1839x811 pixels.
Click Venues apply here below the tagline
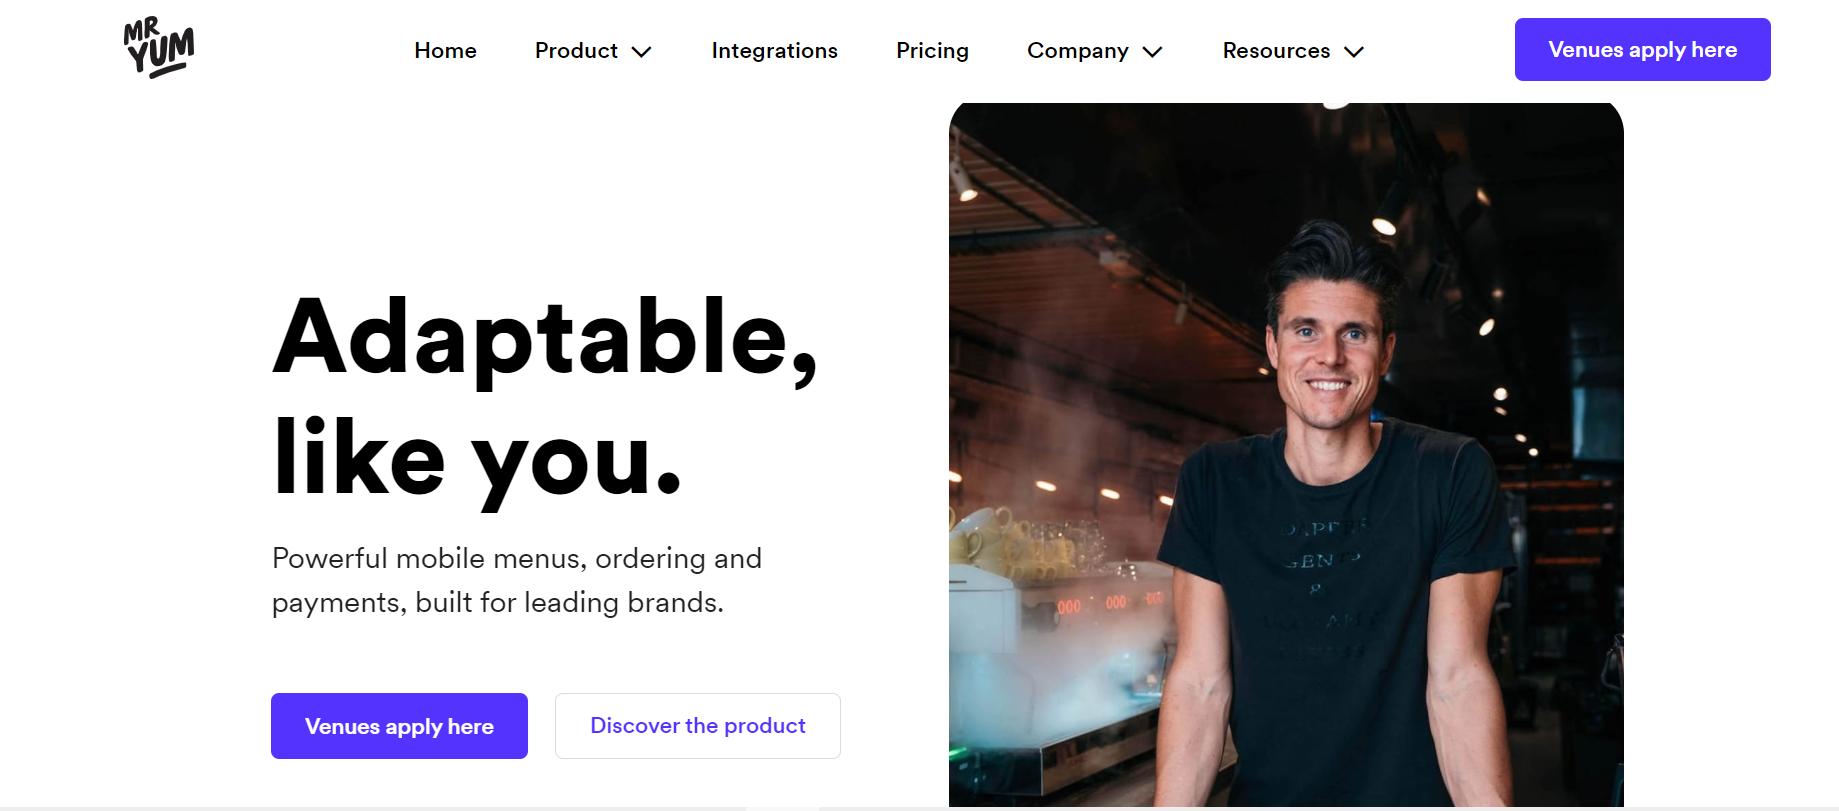(x=399, y=726)
